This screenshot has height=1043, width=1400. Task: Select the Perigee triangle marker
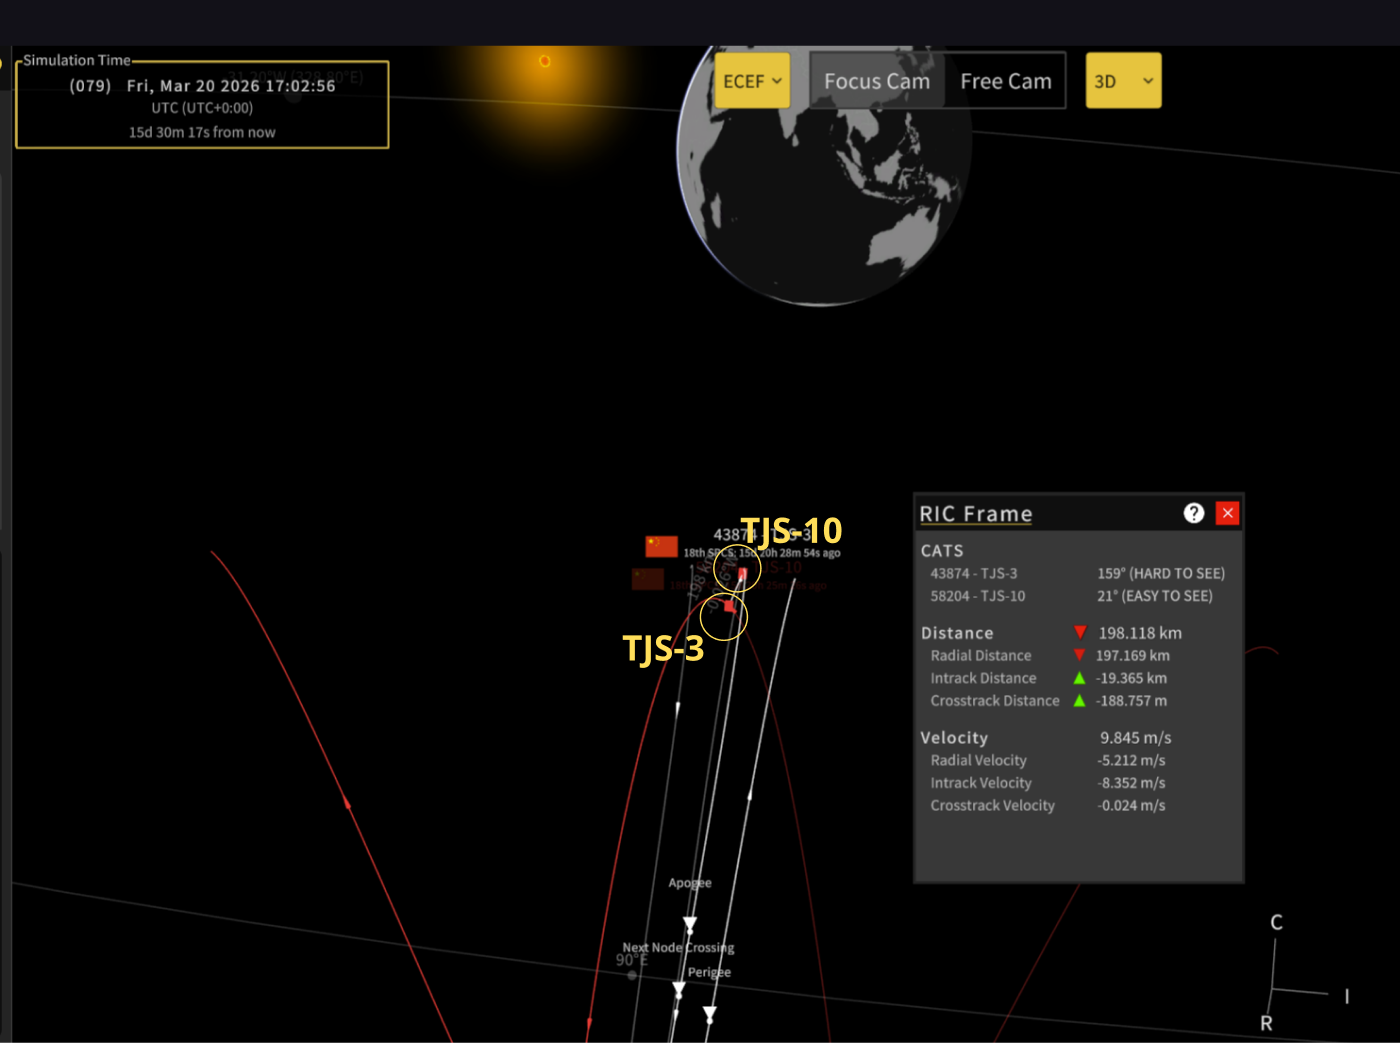coord(710,1014)
